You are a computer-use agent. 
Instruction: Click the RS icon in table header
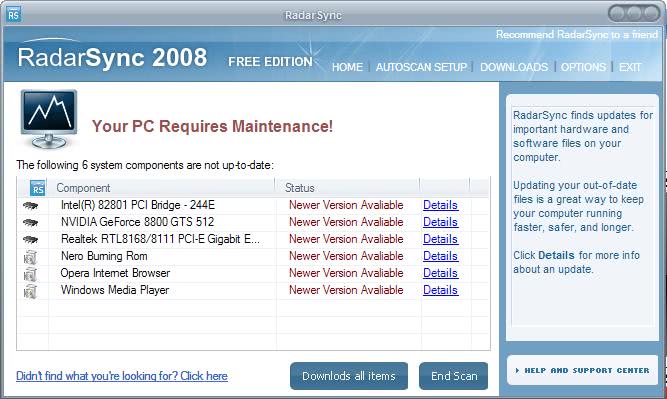pyautogui.click(x=37, y=188)
